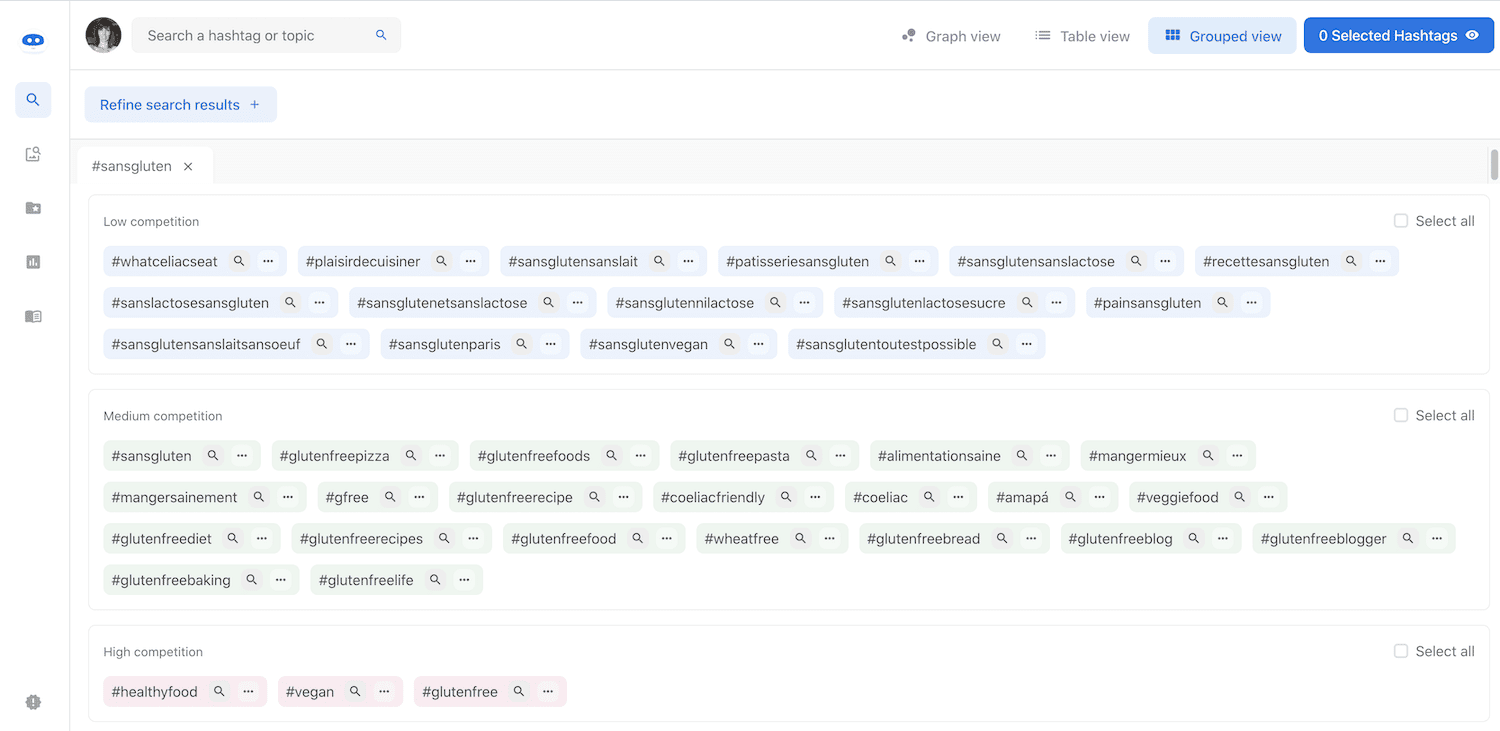Switch to Graph view
This screenshot has width=1500, height=731.
951,36
